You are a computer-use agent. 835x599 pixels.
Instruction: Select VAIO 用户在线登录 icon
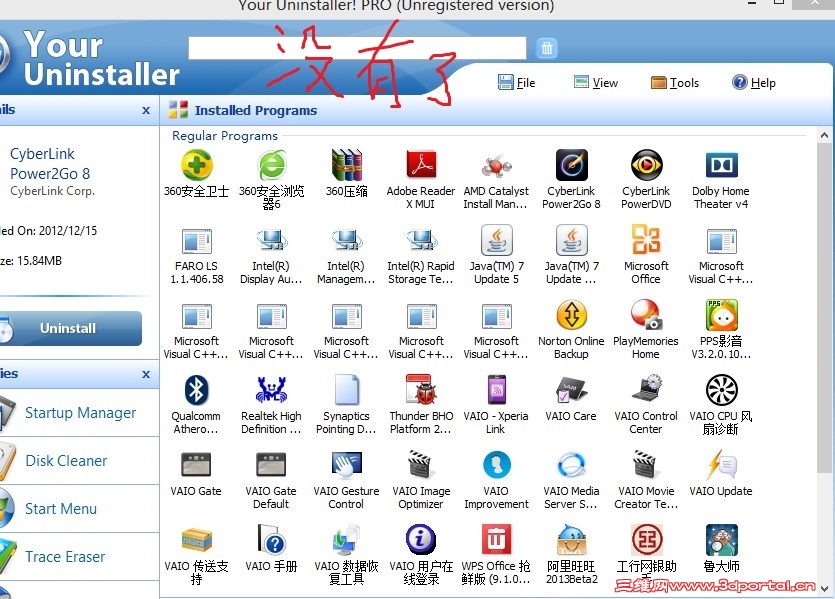pos(421,540)
